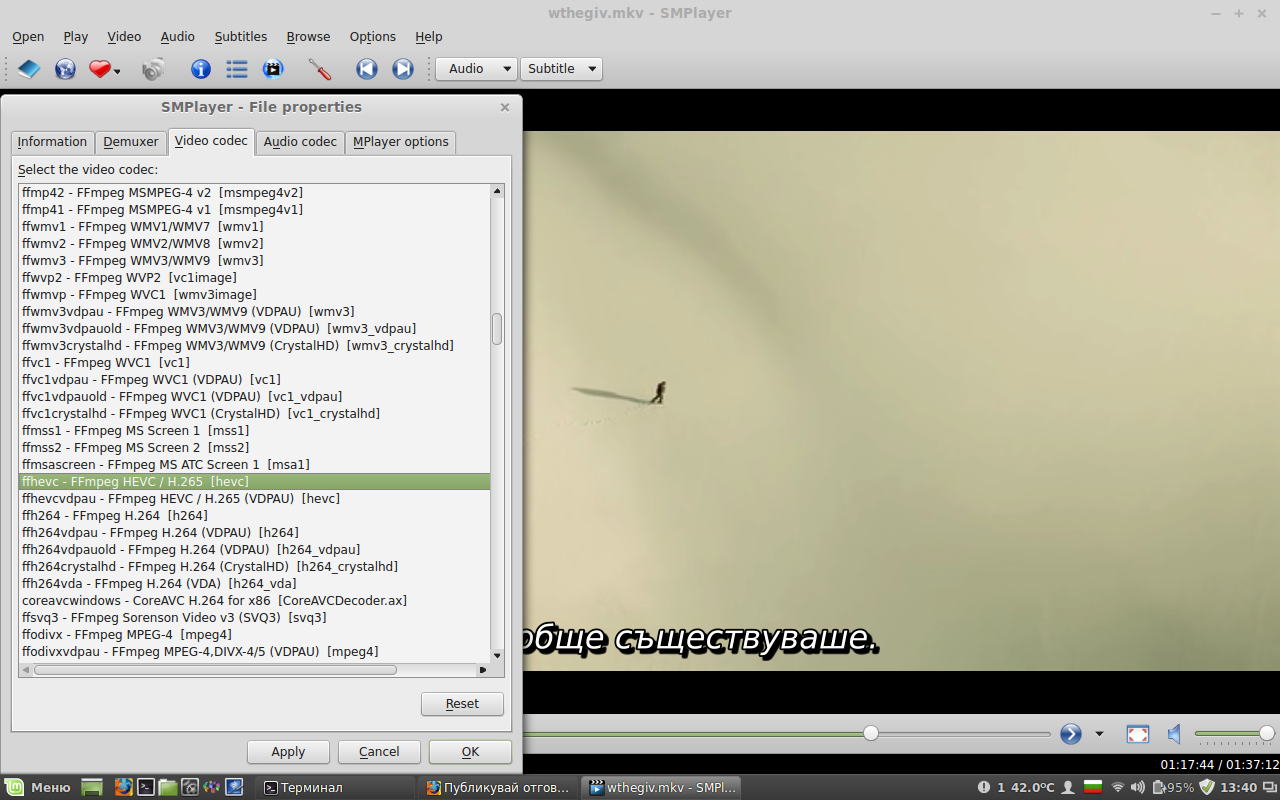This screenshot has height=800, width=1280.
Task: Click the Bulgarian flag keyboard layout icon
Action: pos(1093,787)
